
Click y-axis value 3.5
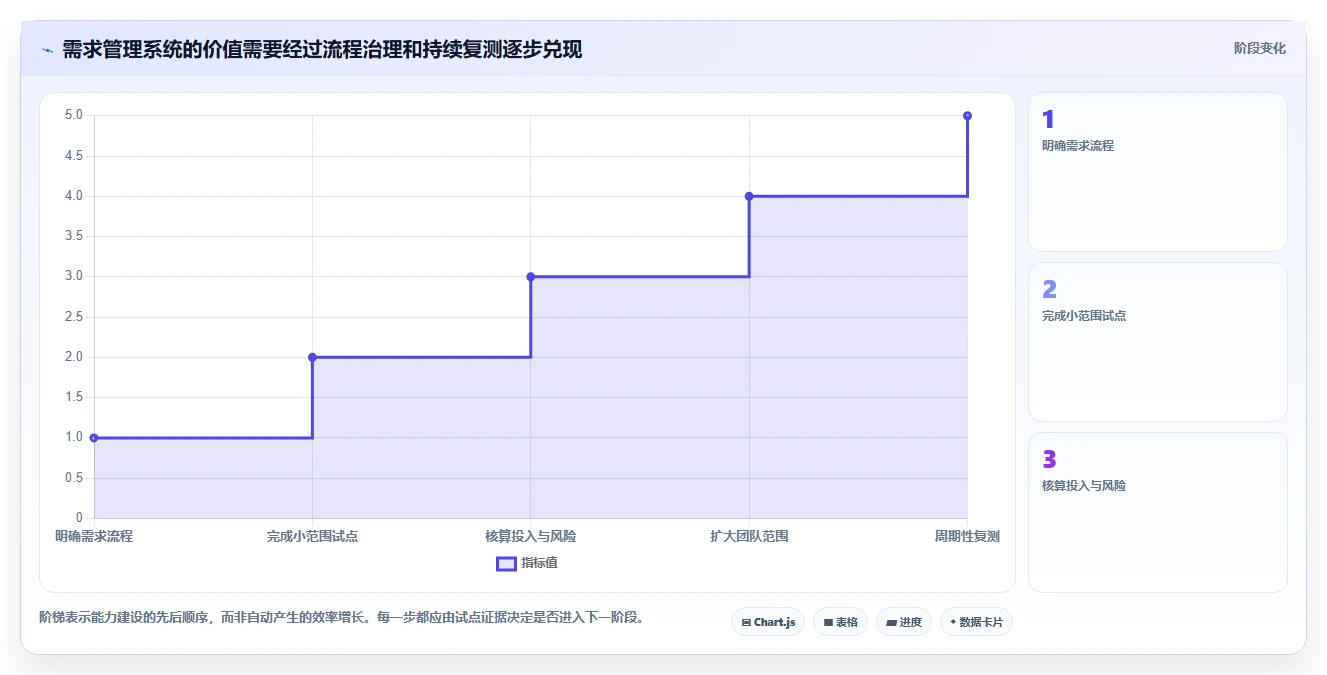point(74,236)
